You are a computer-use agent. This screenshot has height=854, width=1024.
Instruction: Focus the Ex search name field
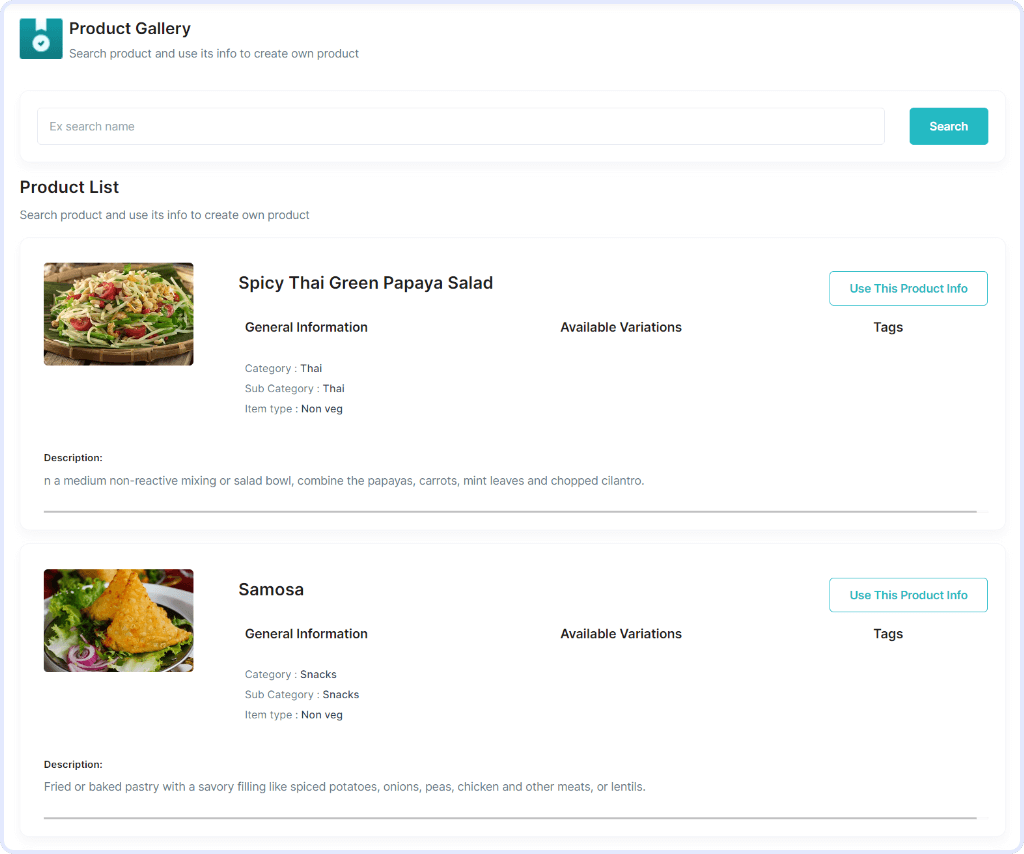pos(460,126)
